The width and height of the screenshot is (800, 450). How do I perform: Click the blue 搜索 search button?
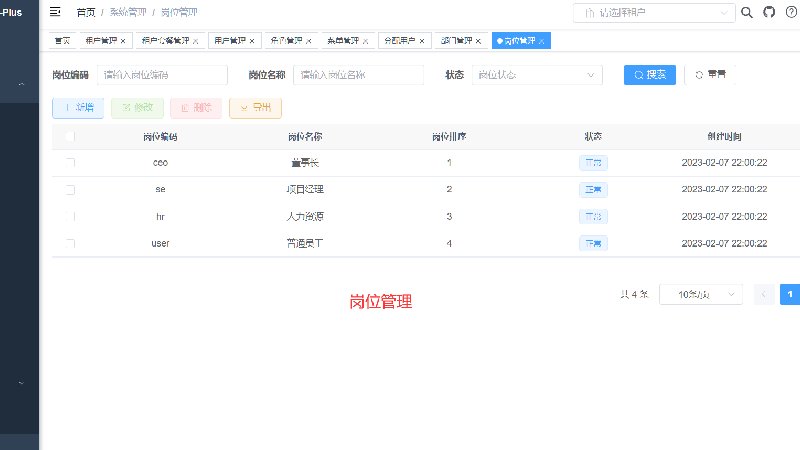click(x=650, y=75)
